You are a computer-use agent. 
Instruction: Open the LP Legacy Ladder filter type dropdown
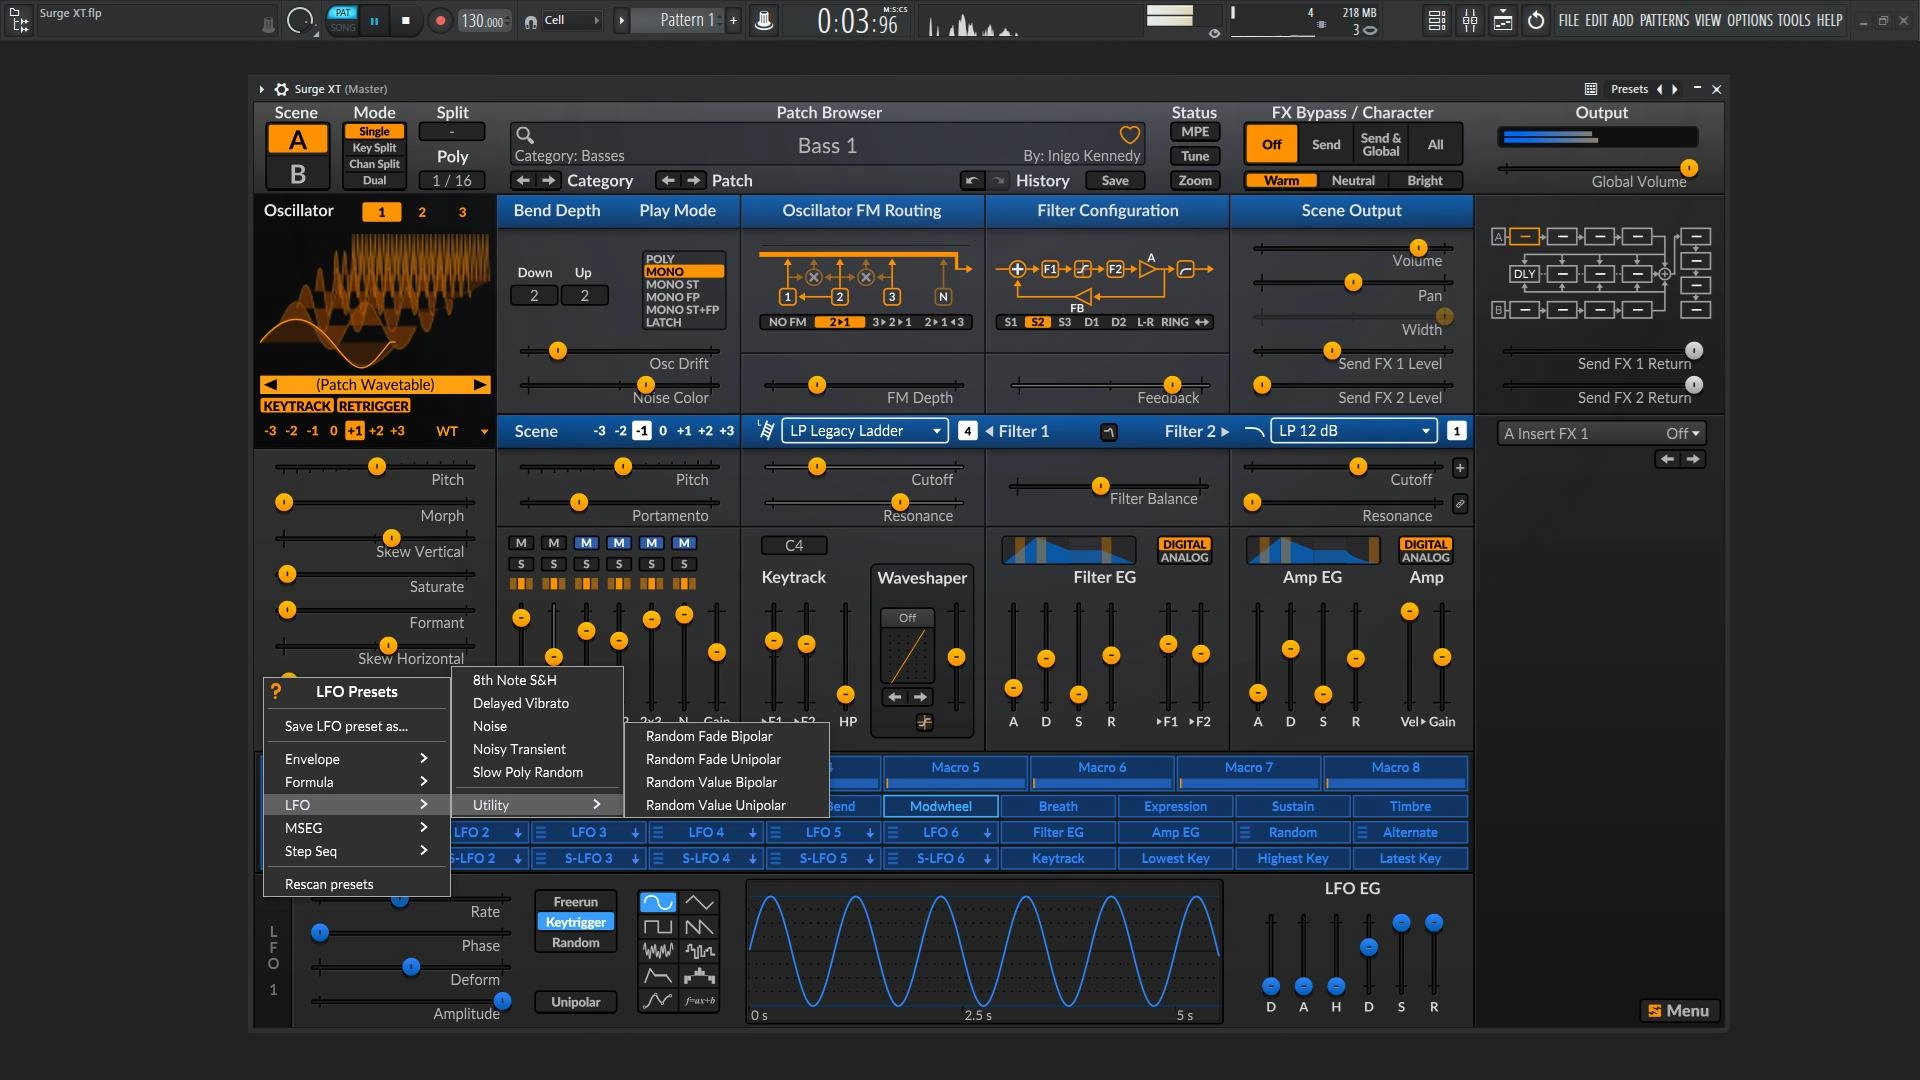pos(865,431)
